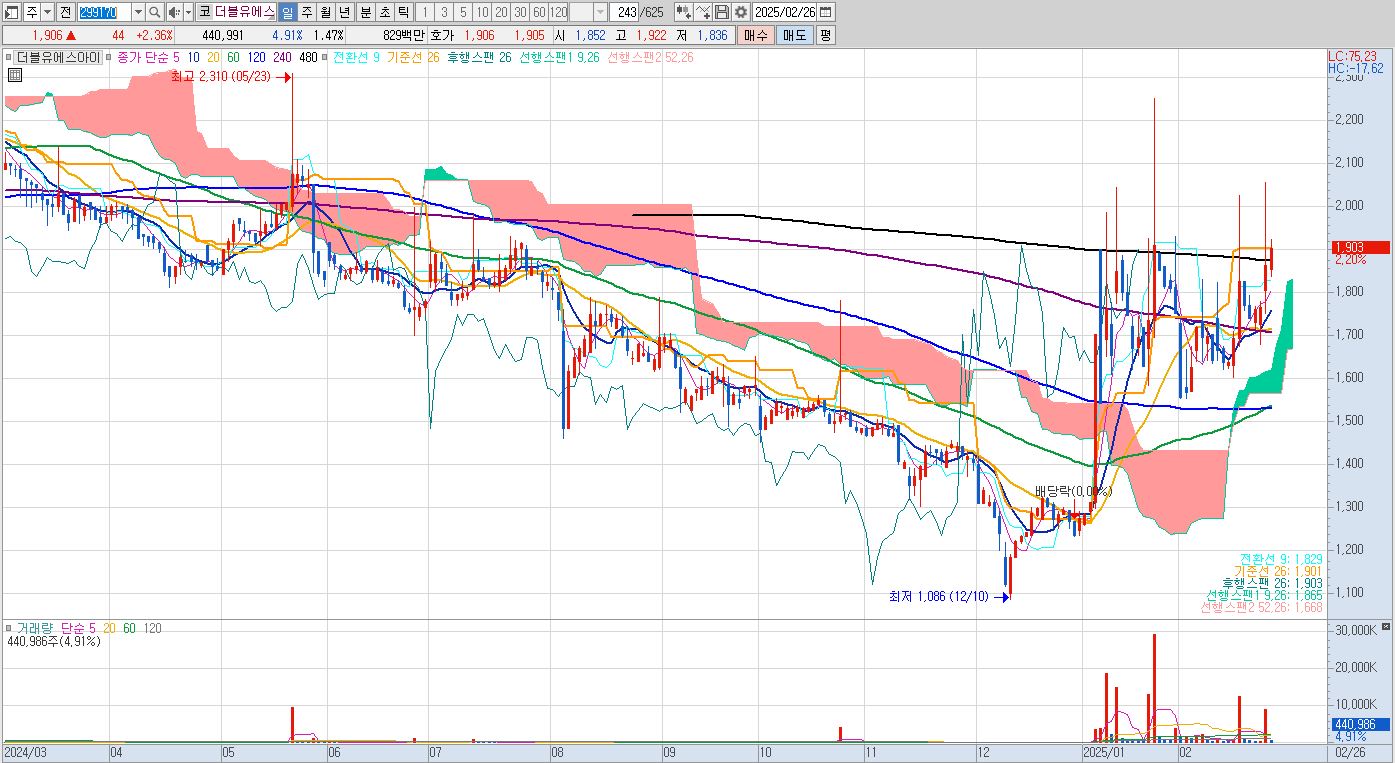The image size is (1395, 763).
Task: Click the 평 button beside 매도
Action: (825, 35)
